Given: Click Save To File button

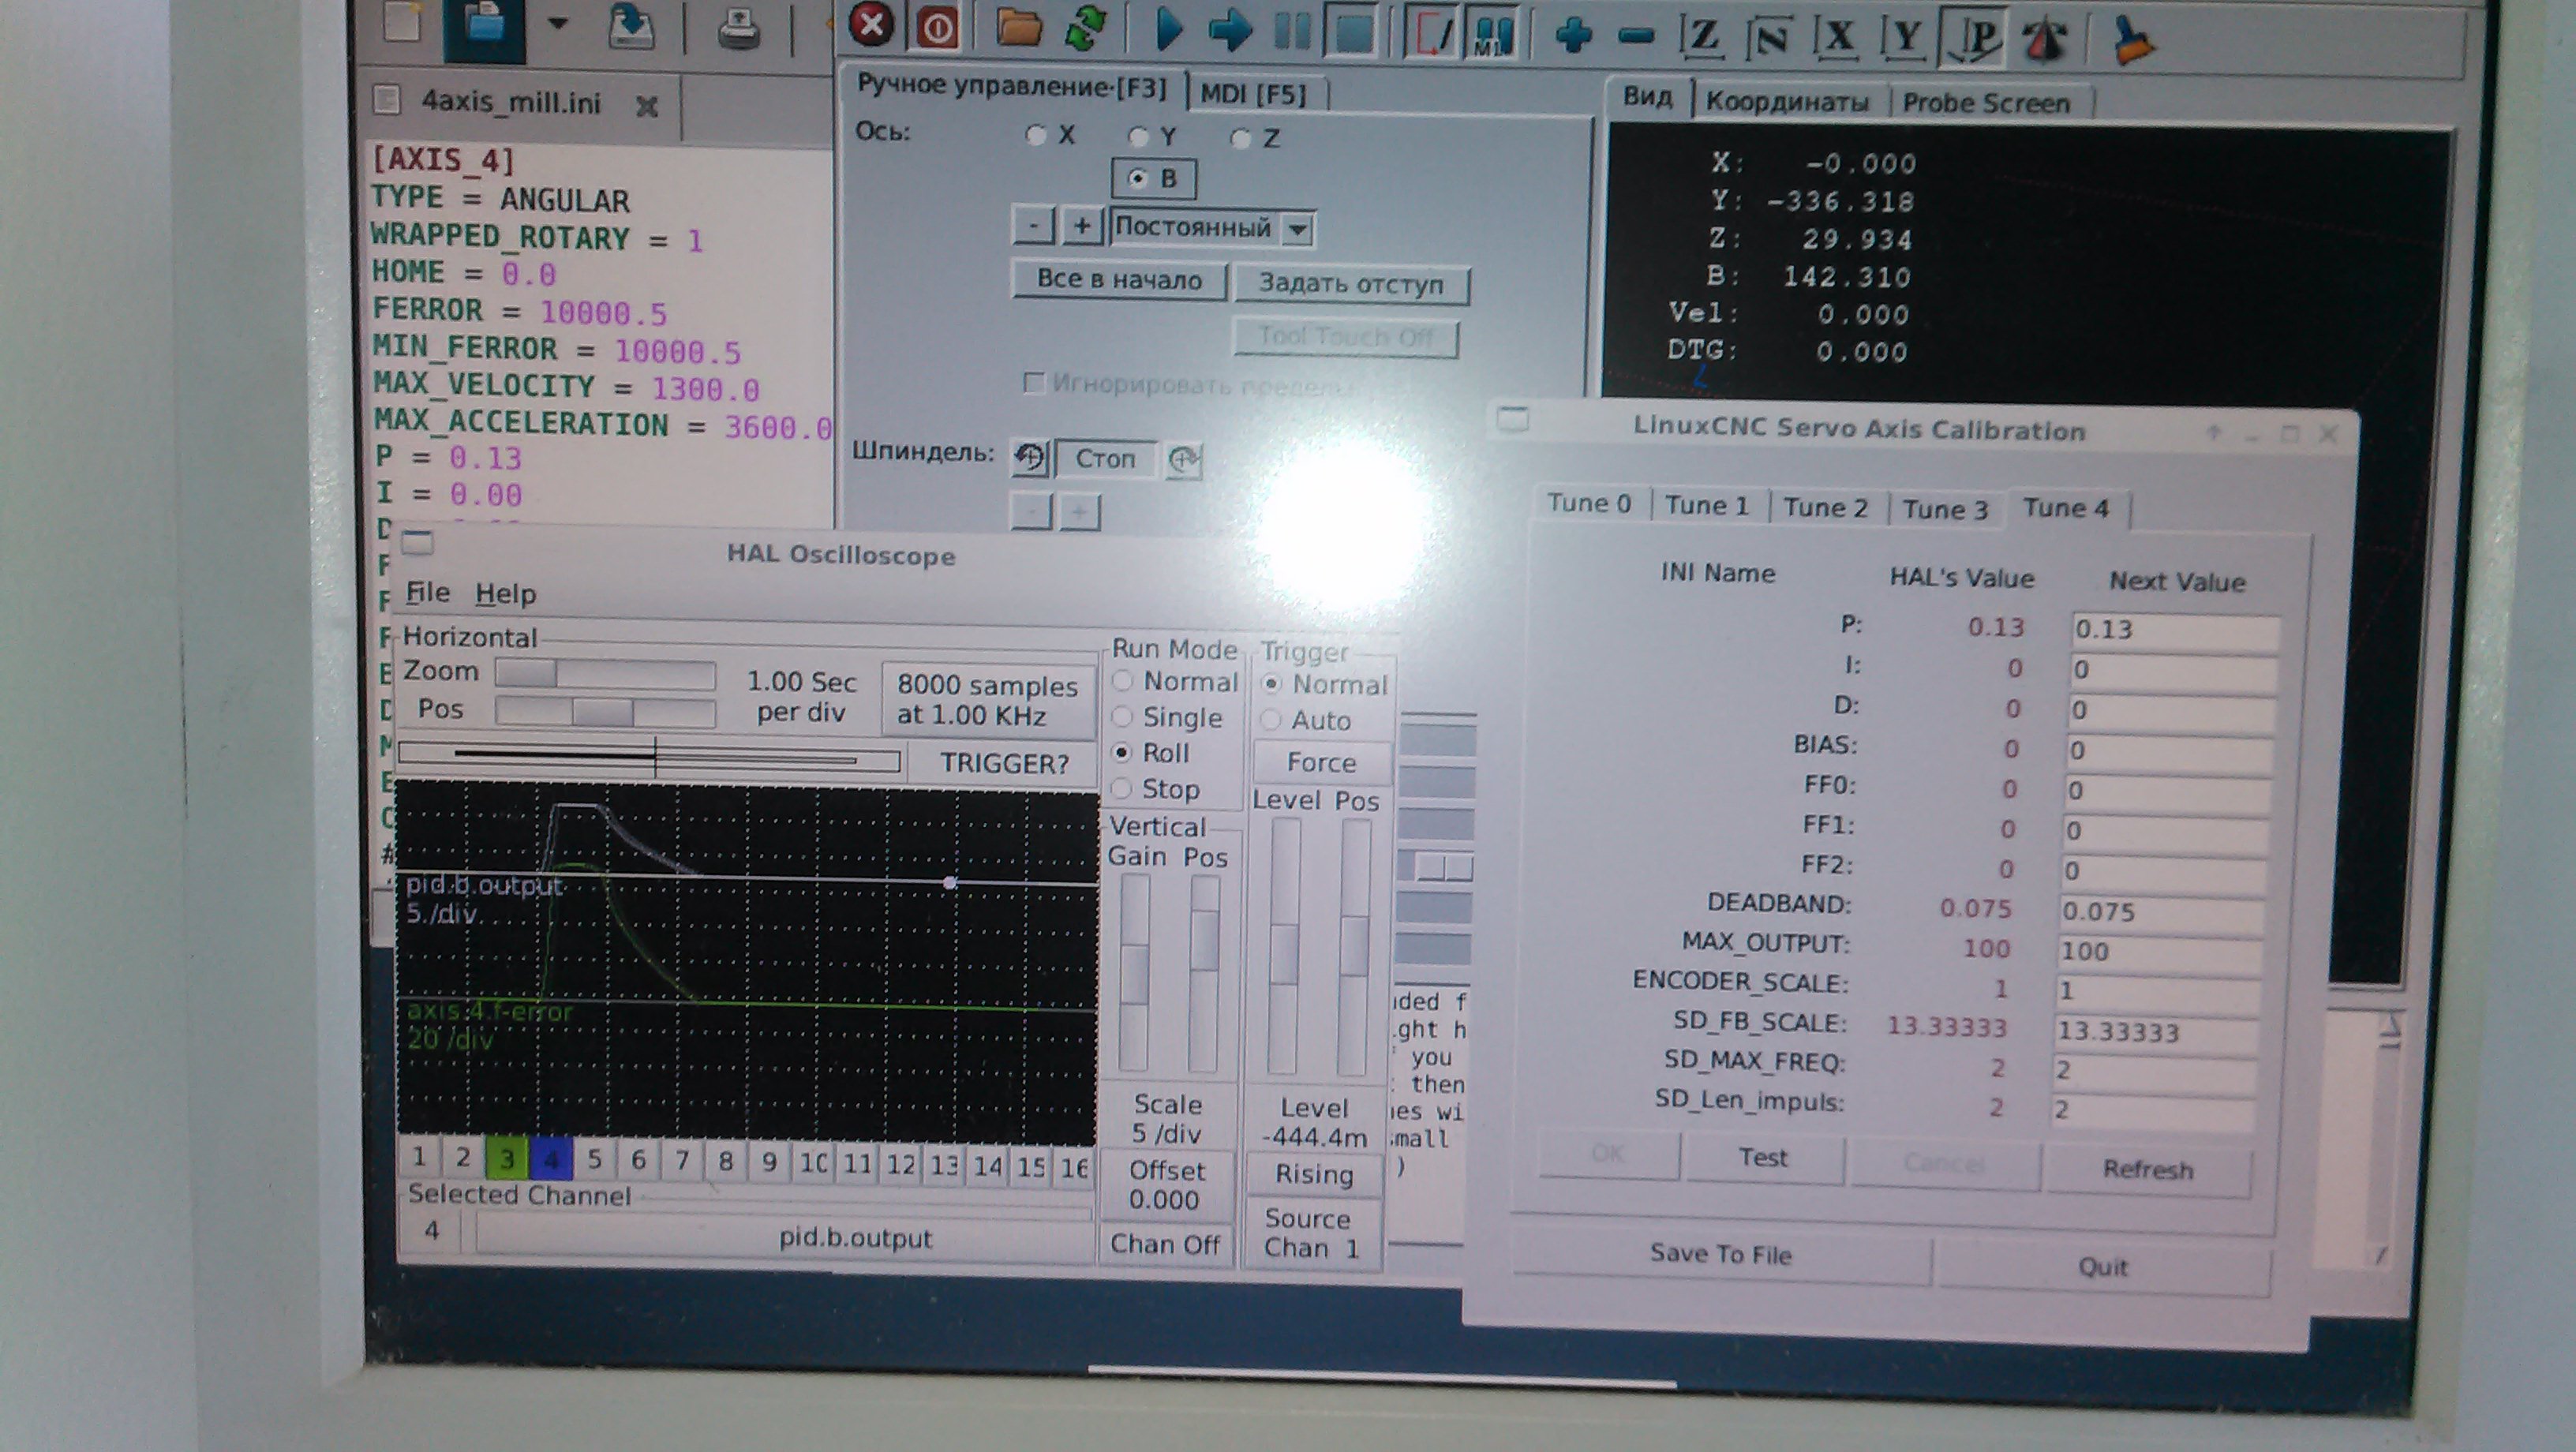Looking at the screenshot, I should tap(1720, 1254).
